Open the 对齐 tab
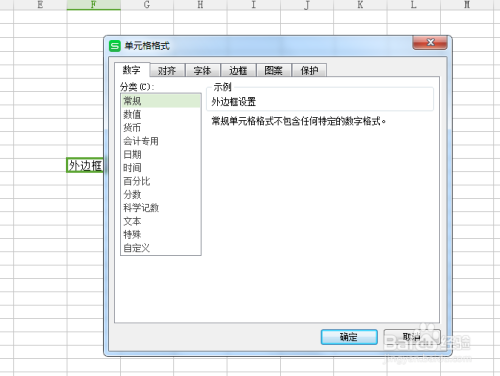 pyautogui.click(x=167, y=71)
